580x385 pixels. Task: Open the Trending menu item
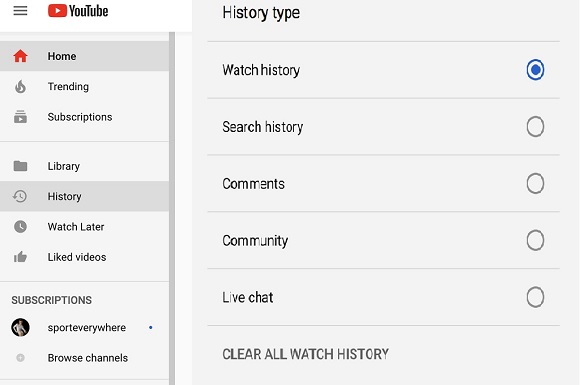(84, 87)
